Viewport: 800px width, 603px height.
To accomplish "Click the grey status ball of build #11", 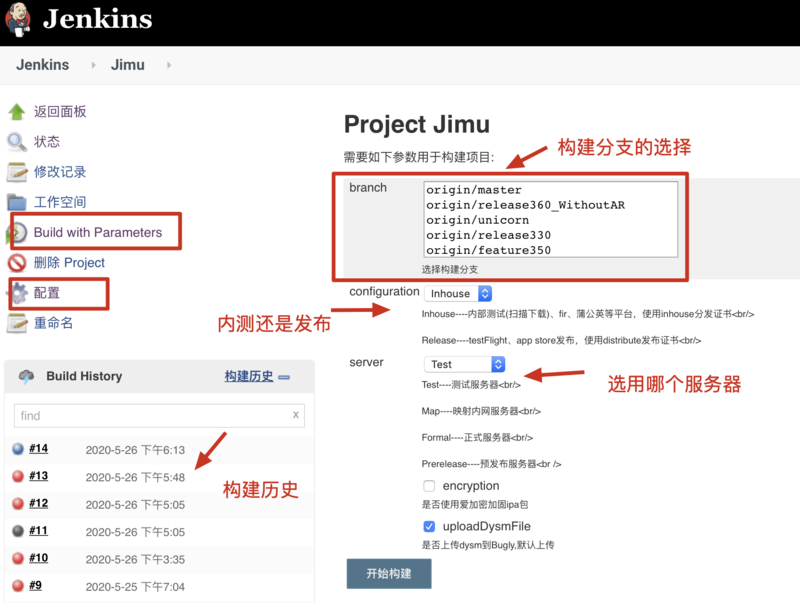I will (18, 531).
